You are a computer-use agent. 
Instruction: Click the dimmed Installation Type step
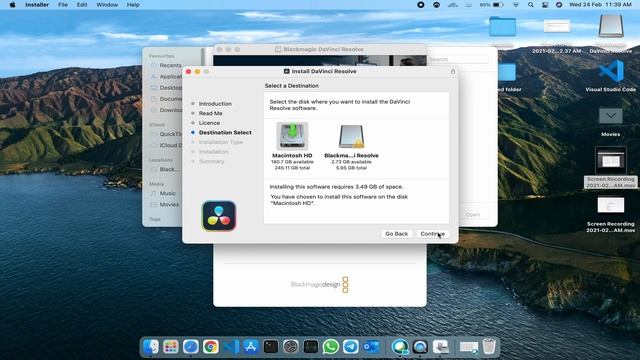coord(220,142)
